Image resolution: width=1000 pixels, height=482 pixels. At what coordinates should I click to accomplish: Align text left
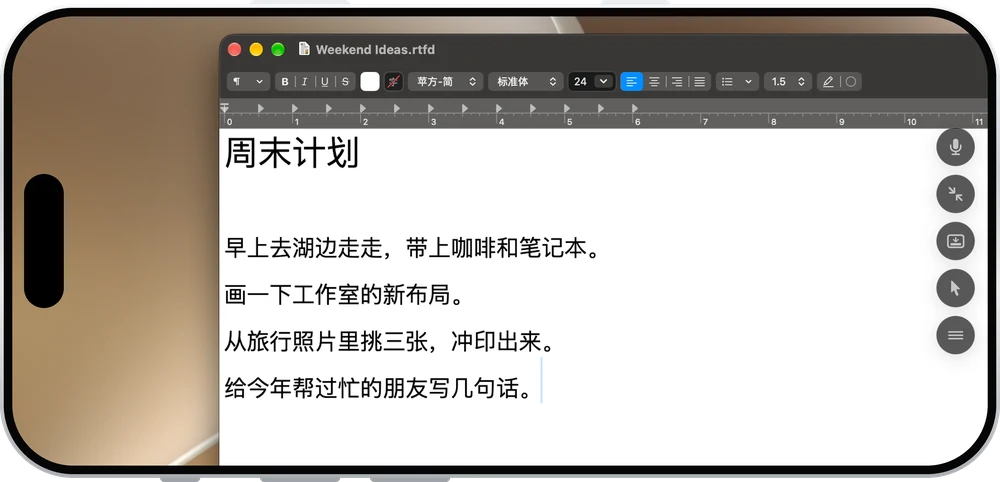click(631, 82)
